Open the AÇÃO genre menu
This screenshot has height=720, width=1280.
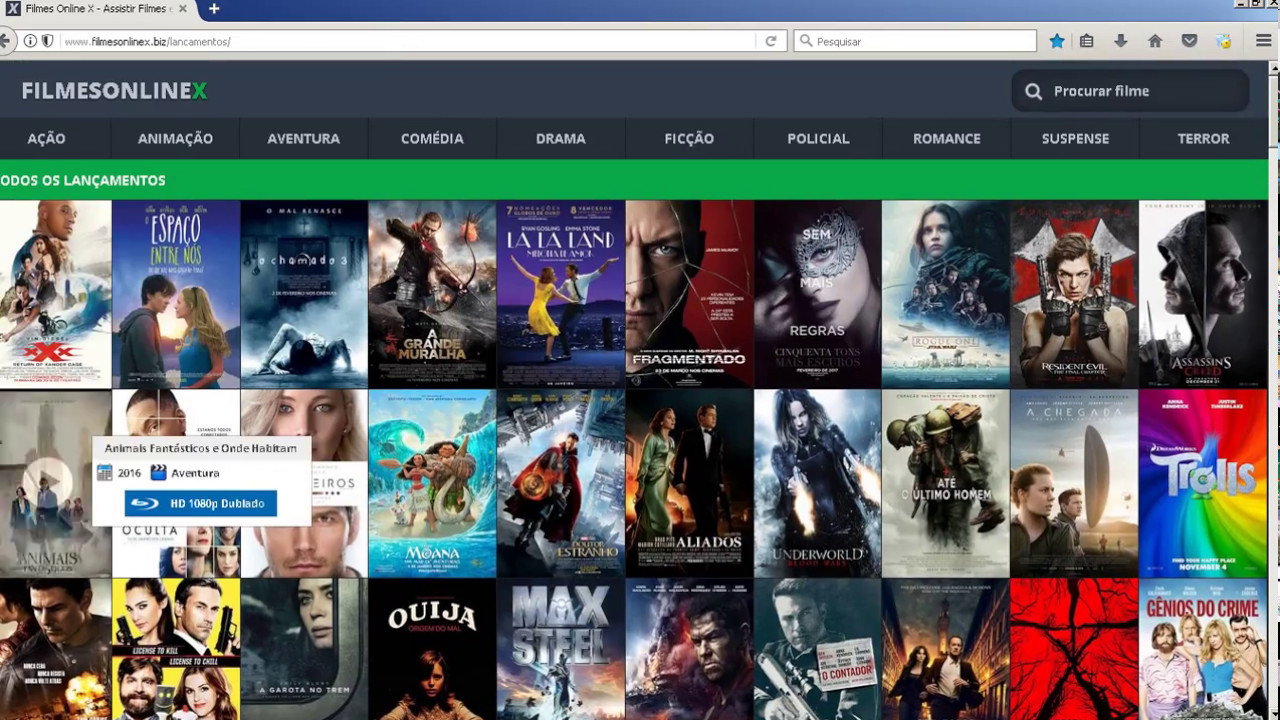click(x=46, y=139)
